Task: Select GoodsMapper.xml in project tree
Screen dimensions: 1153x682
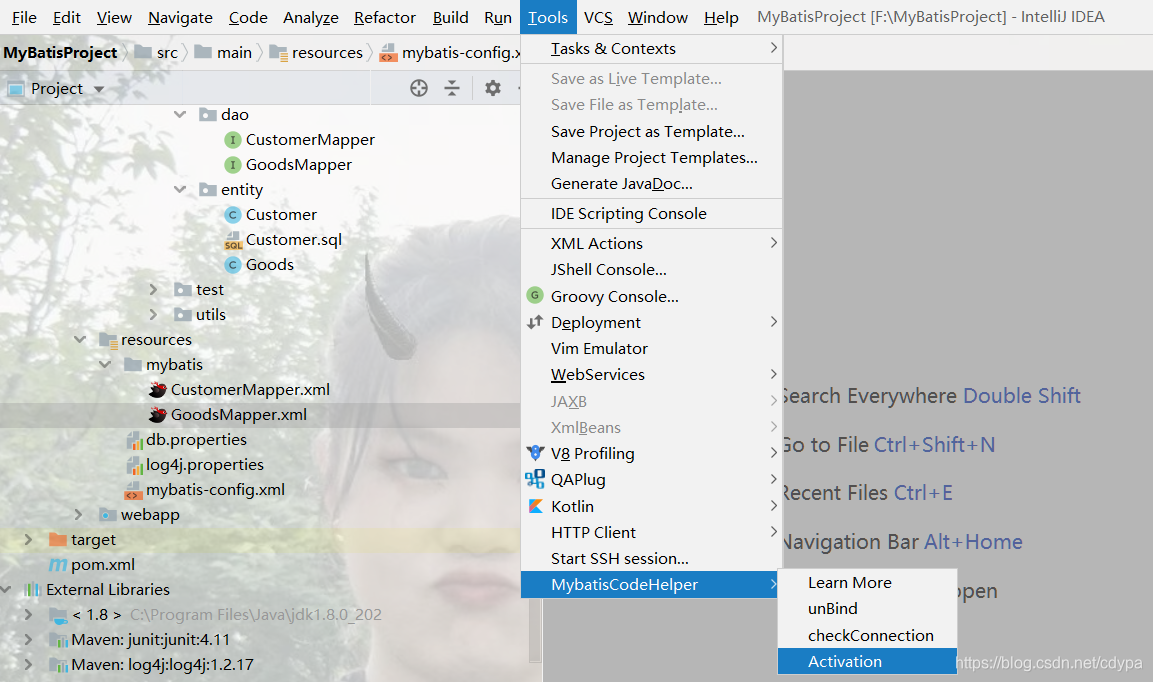Action: click(x=239, y=415)
